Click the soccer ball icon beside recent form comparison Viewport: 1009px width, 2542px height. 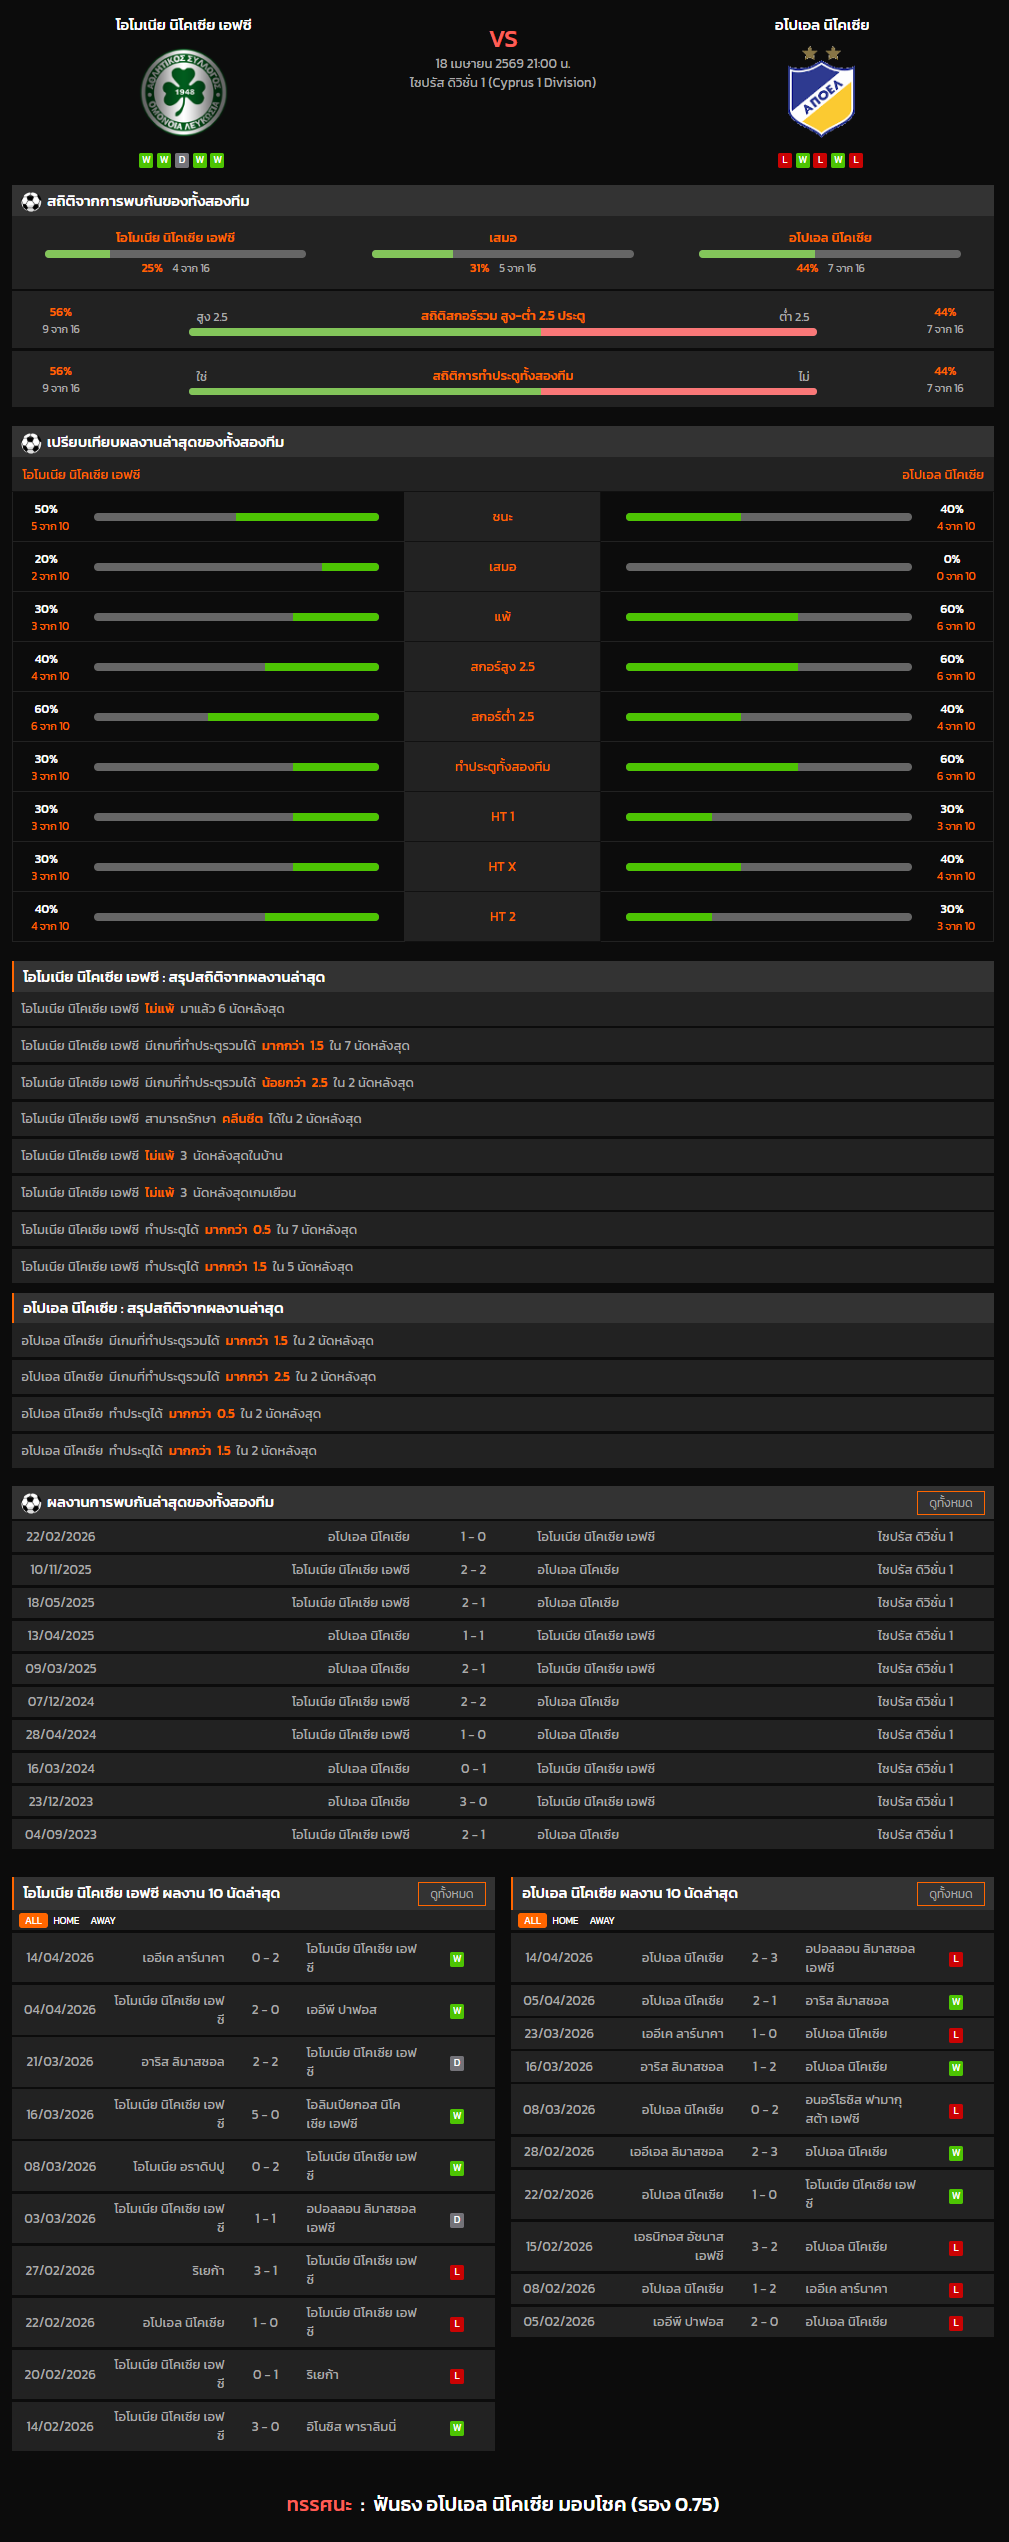click(x=31, y=443)
